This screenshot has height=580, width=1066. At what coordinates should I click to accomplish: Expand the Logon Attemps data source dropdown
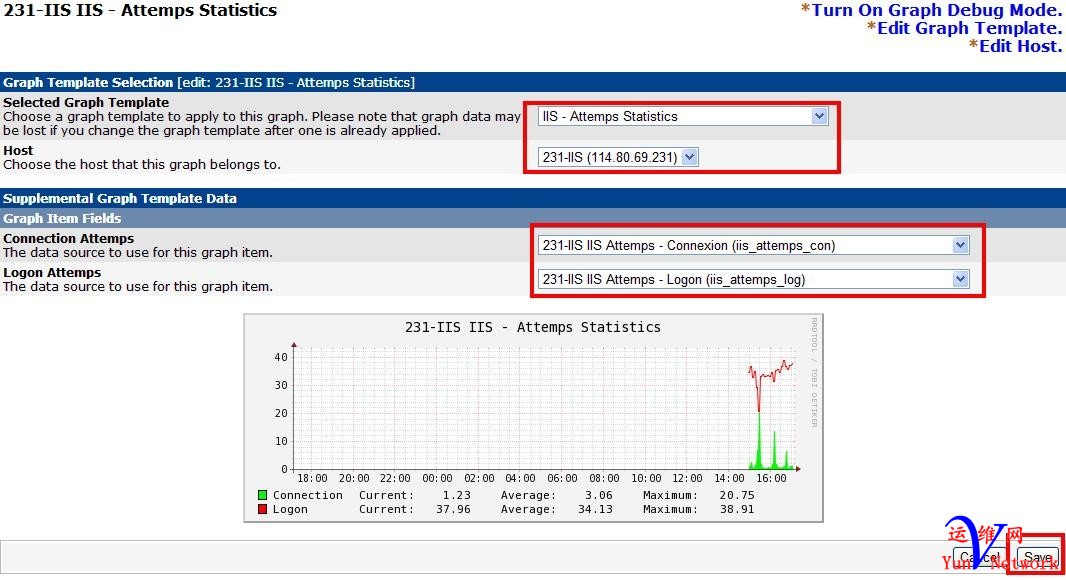coord(753,279)
